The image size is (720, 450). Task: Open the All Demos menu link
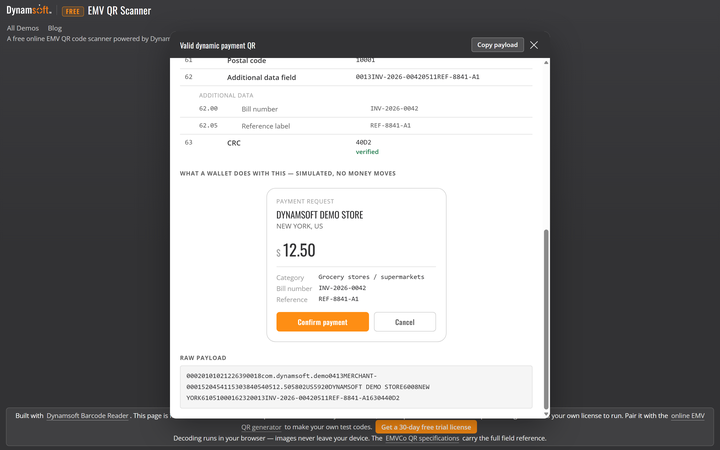(23, 28)
